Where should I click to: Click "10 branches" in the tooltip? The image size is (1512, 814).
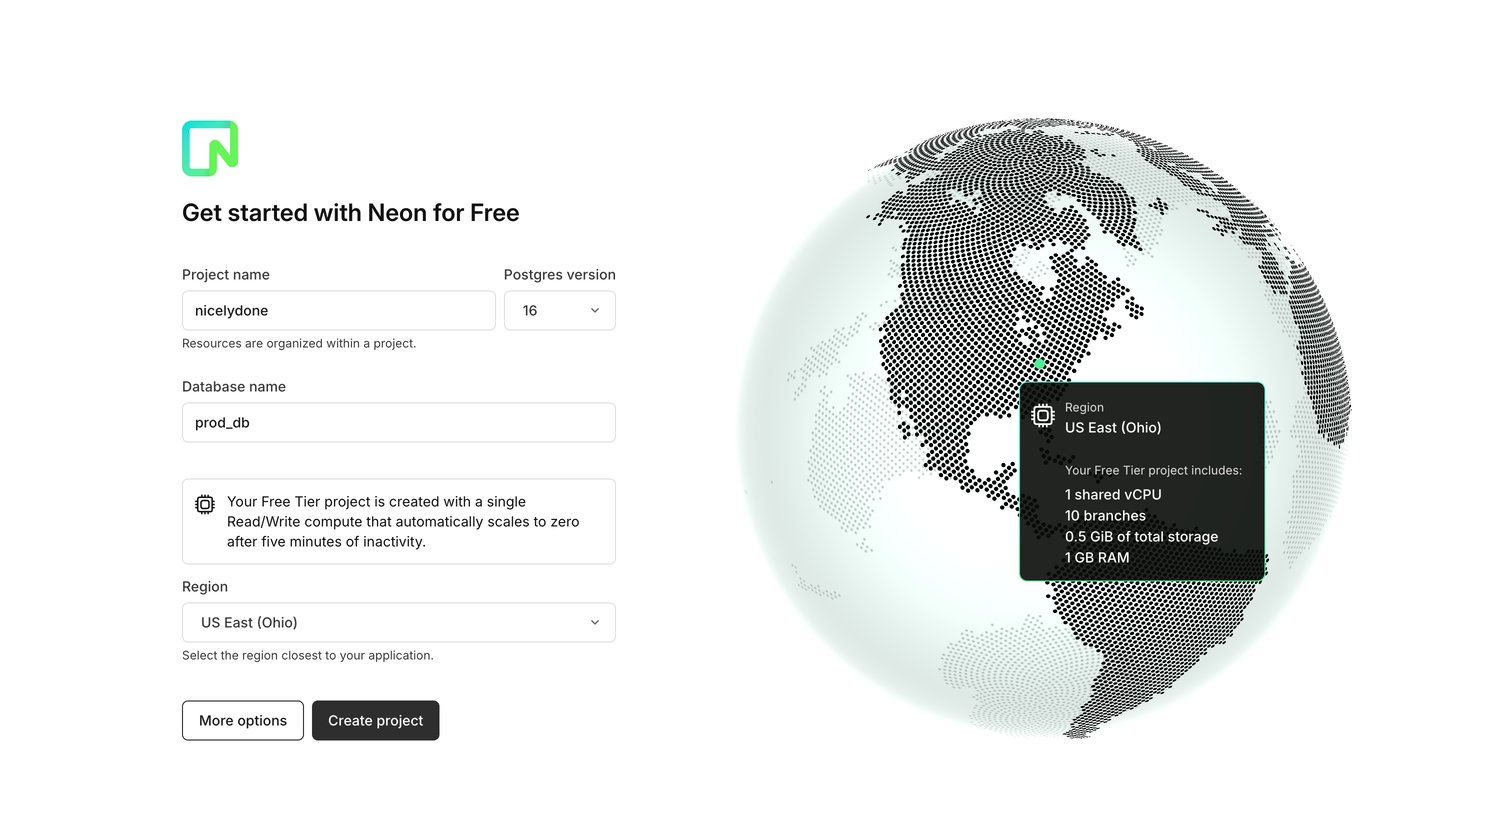click(1105, 516)
